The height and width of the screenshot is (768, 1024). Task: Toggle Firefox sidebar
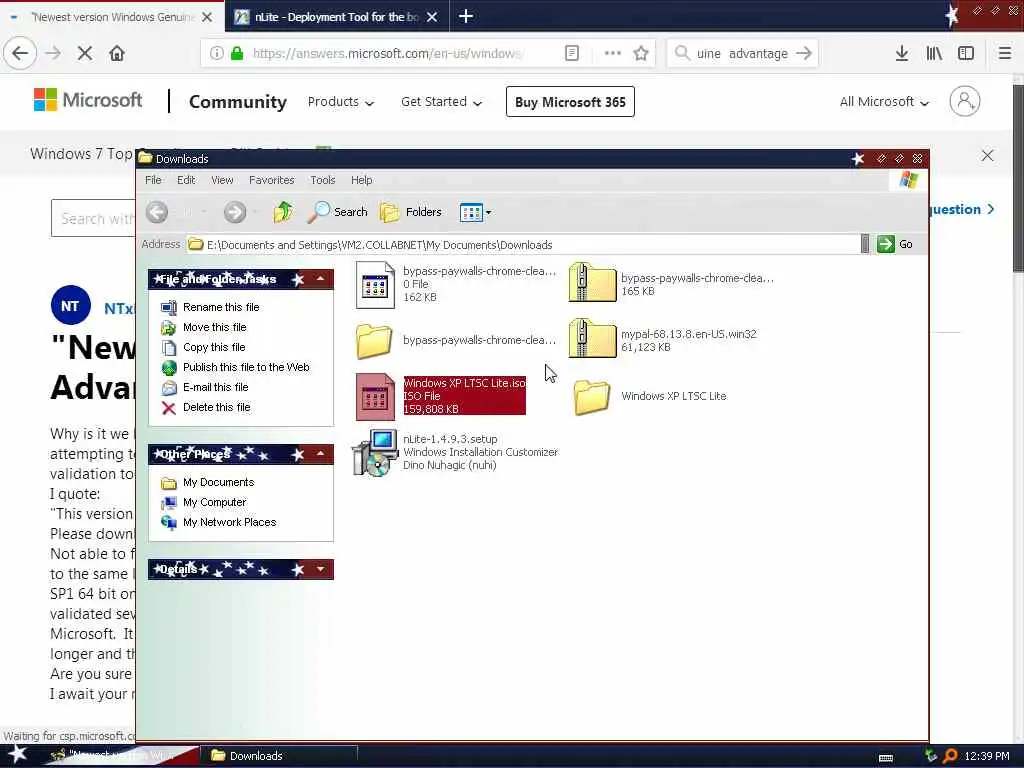pyautogui.click(x=966, y=54)
